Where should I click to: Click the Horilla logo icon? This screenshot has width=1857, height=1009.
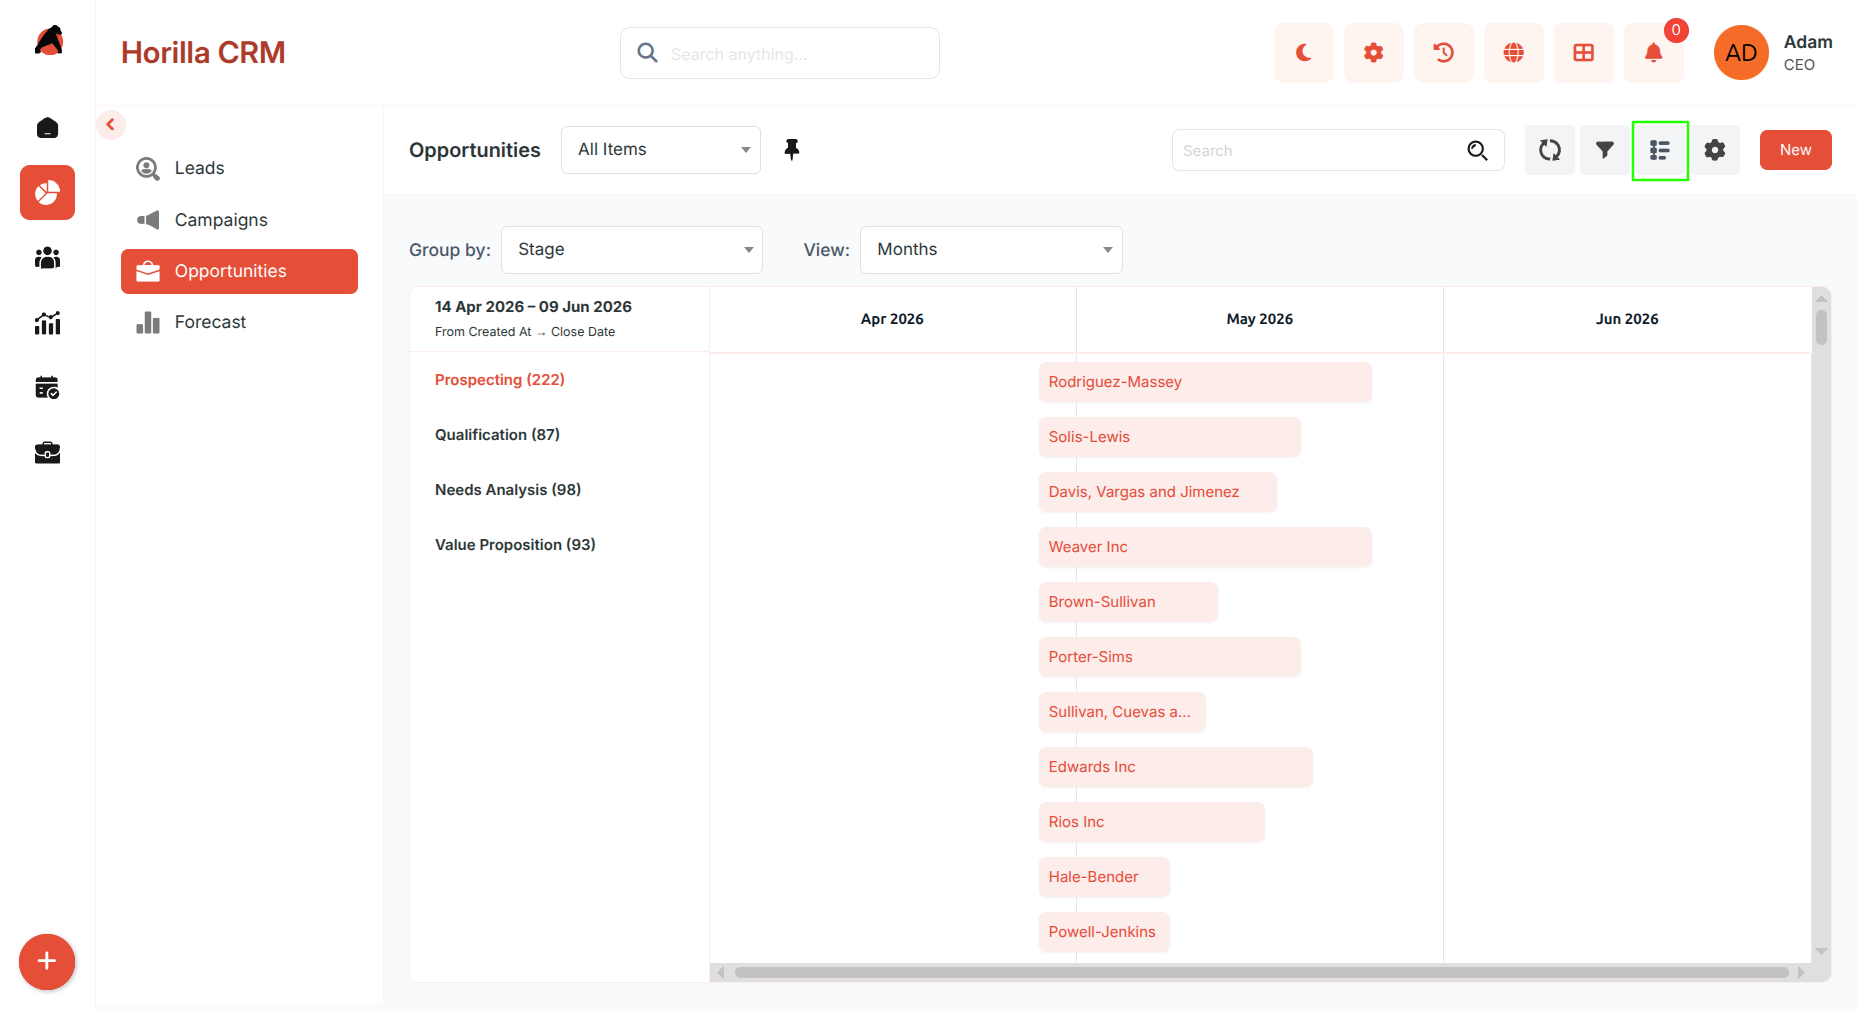[x=48, y=41]
